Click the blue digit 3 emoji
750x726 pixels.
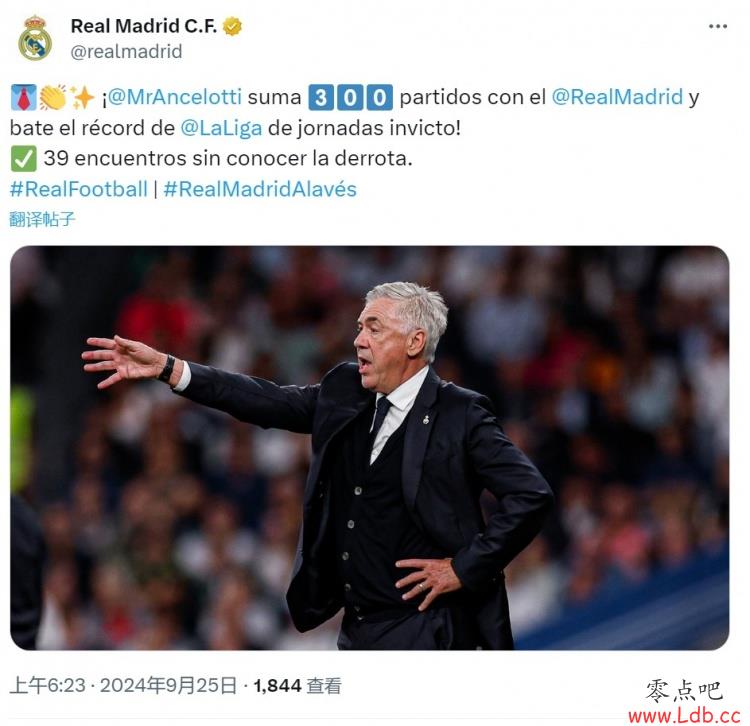point(320,98)
